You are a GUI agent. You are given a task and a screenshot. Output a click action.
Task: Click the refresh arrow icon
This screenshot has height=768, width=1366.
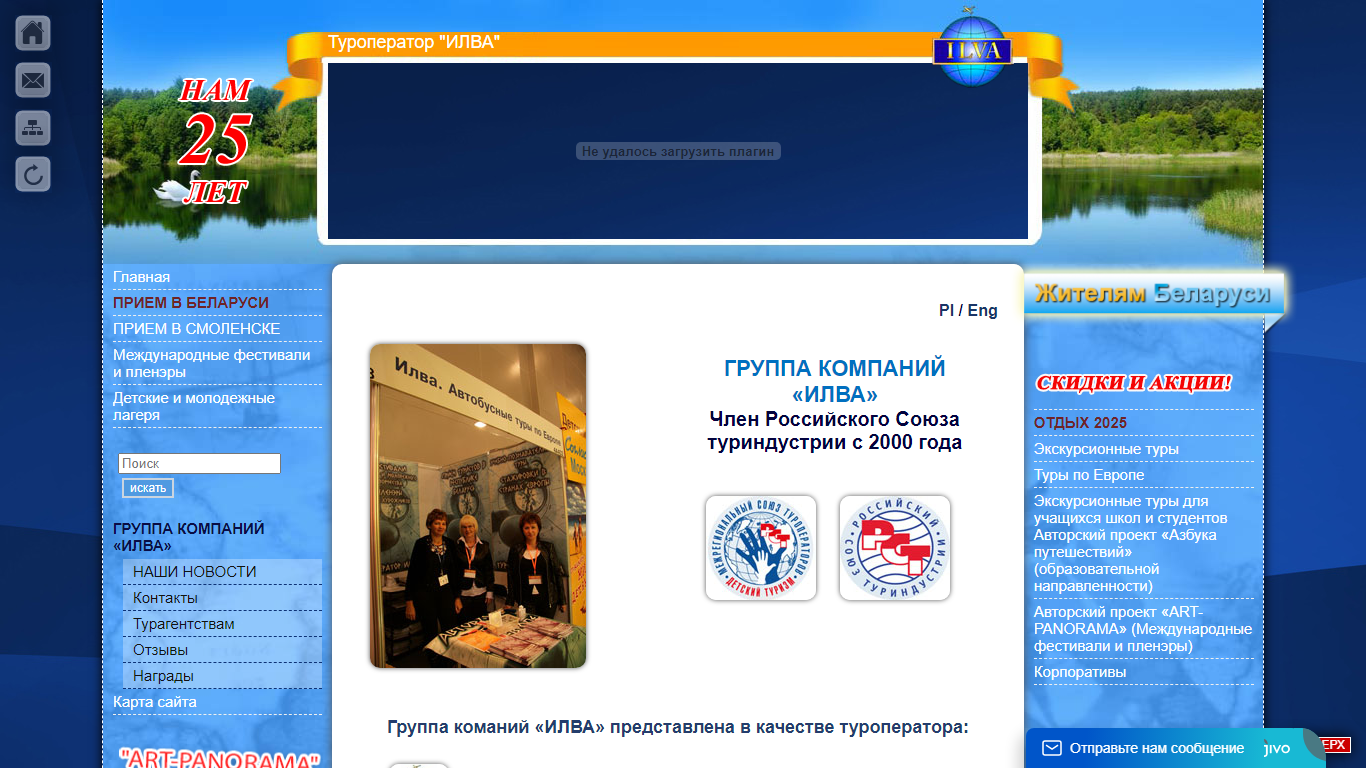coord(33,175)
